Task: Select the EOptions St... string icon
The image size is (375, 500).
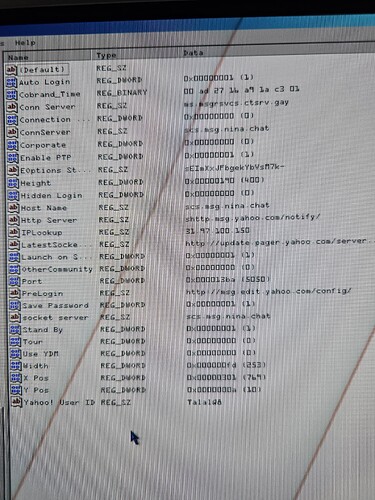Action: [x=13, y=170]
